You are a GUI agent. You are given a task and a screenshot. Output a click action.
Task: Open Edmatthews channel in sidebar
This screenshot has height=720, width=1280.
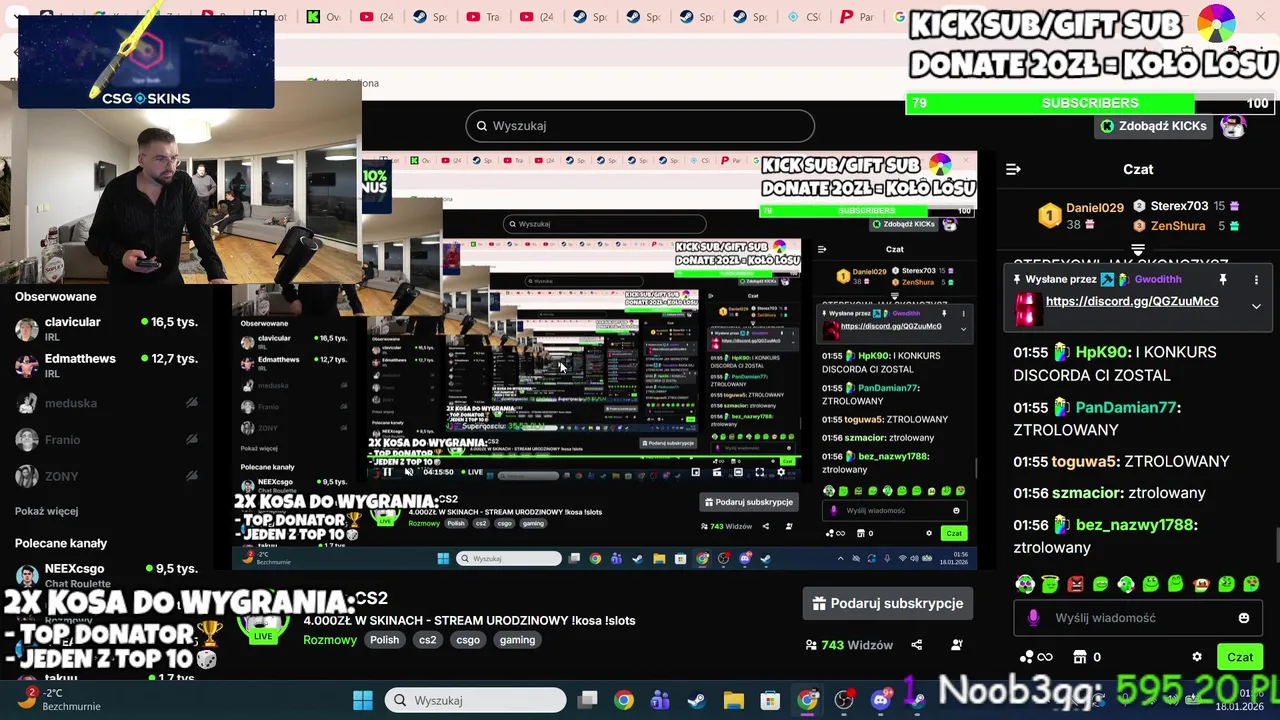click(x=106, y=366)
